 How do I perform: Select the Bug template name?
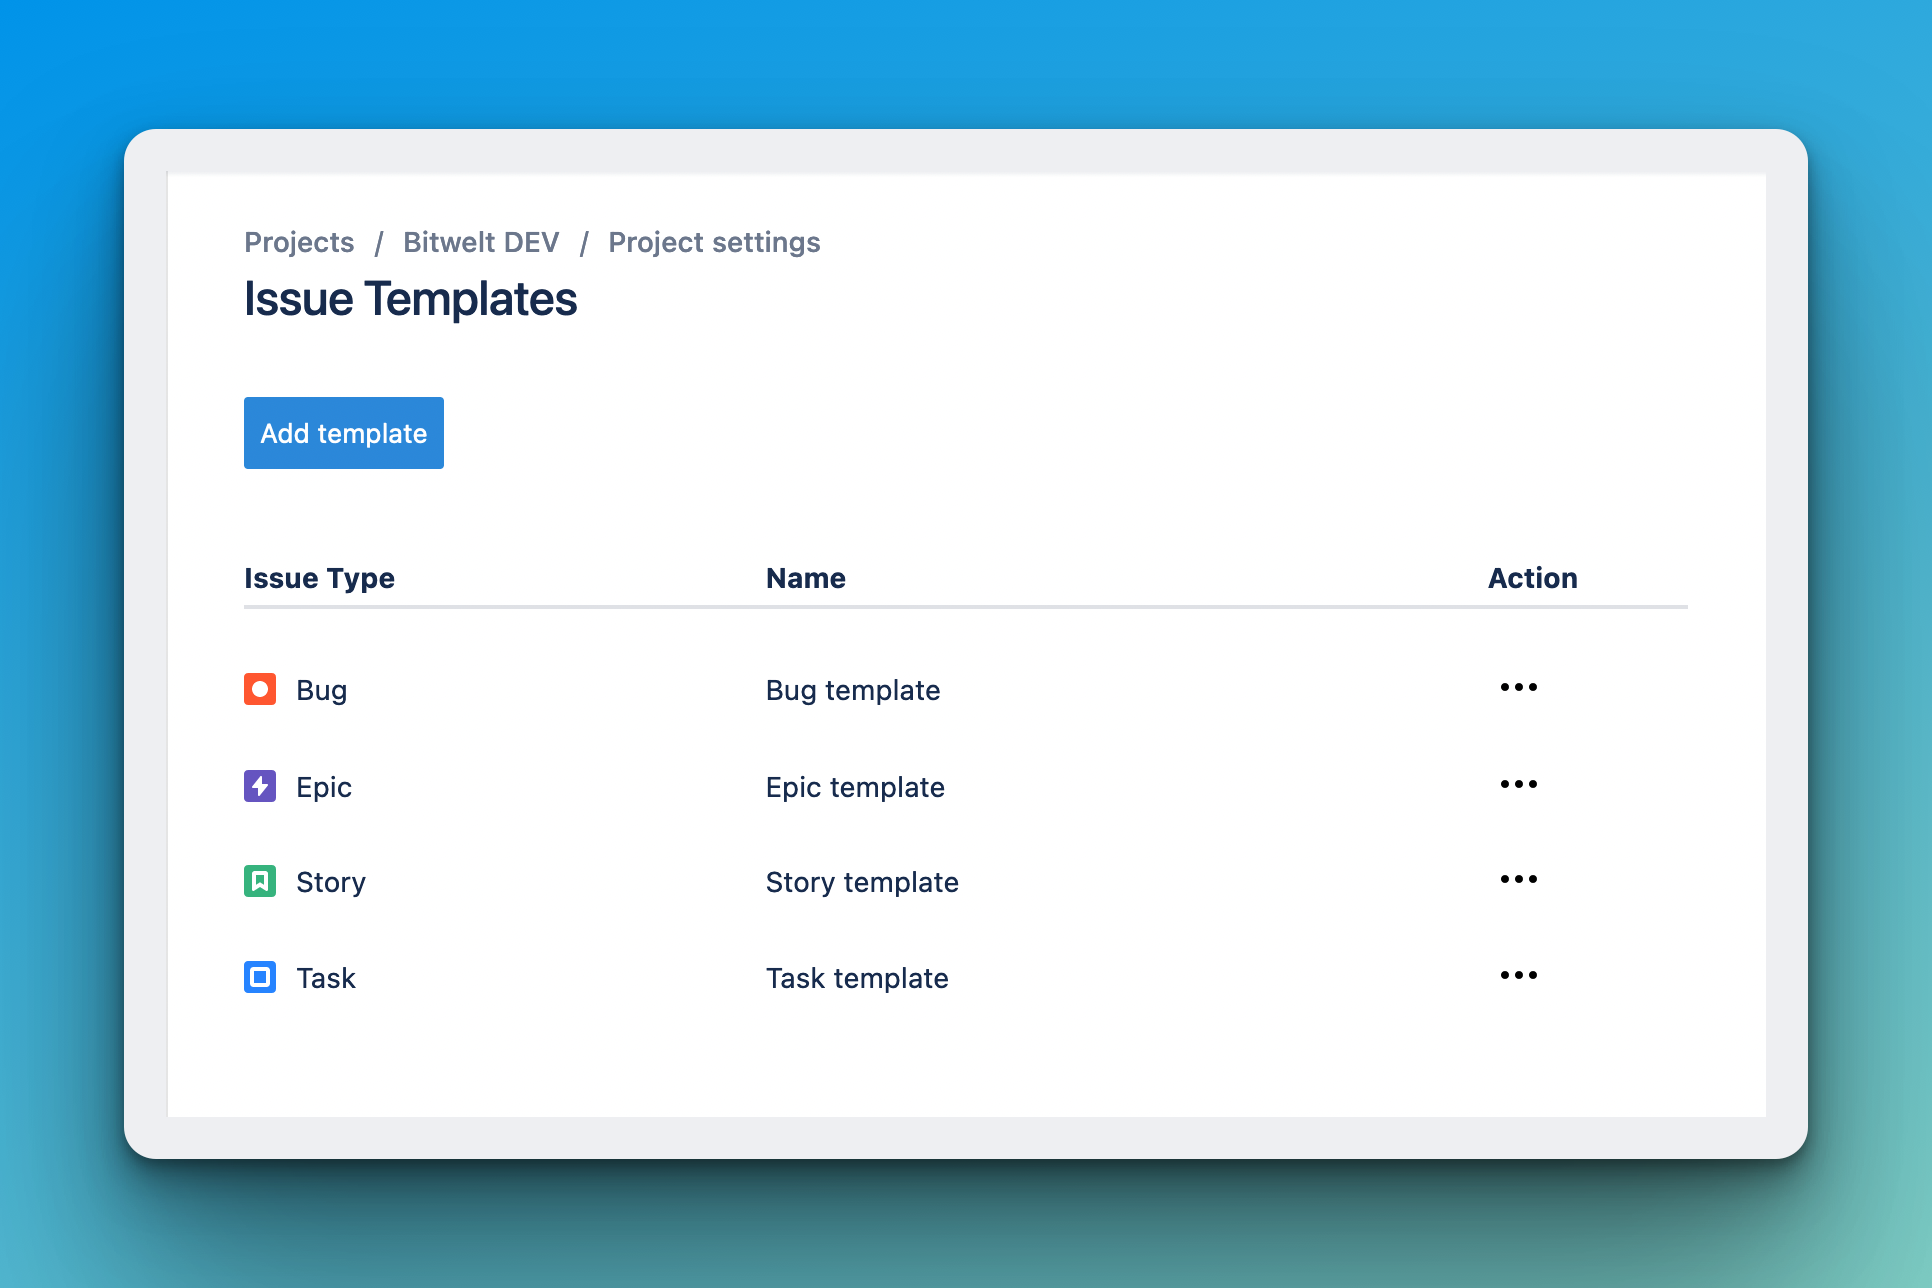click(x=852, y=690)
